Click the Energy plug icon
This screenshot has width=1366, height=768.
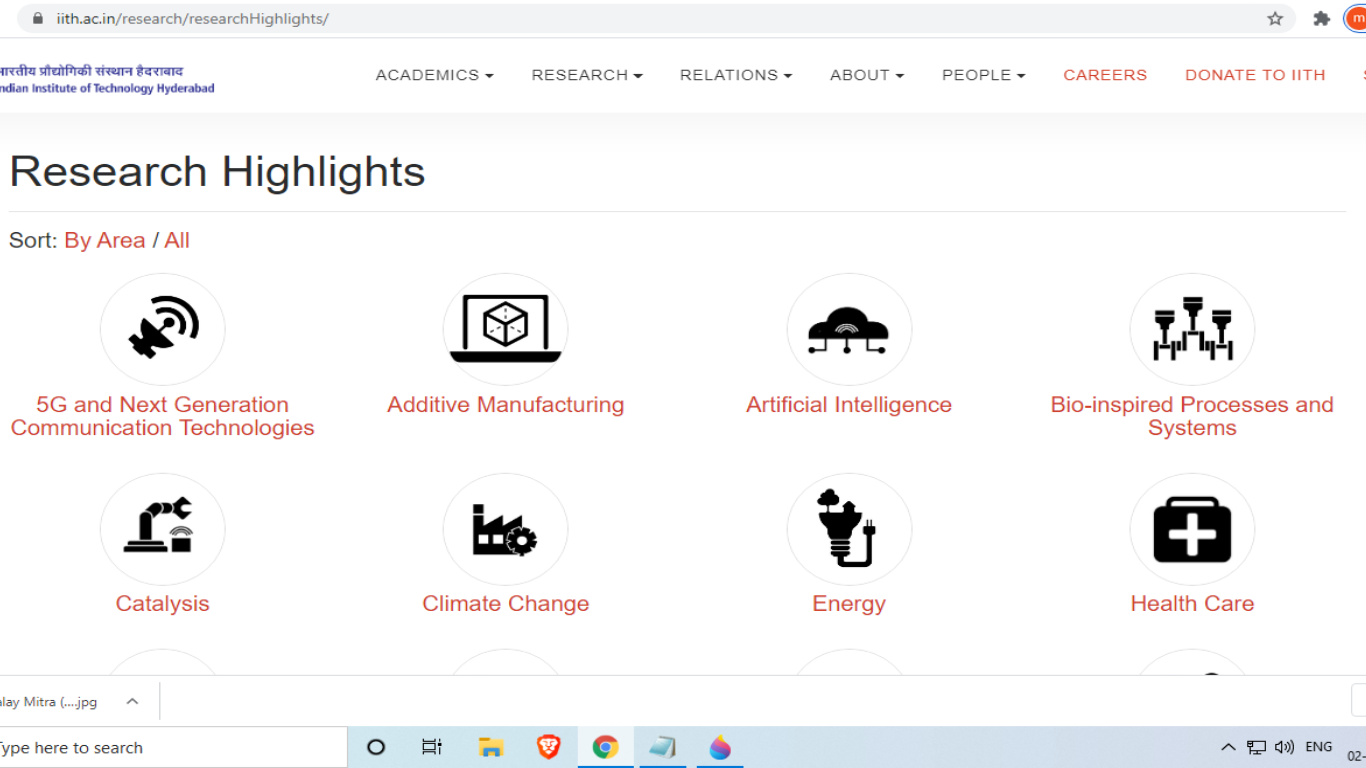pyautogui.click(x=849, y=529)
